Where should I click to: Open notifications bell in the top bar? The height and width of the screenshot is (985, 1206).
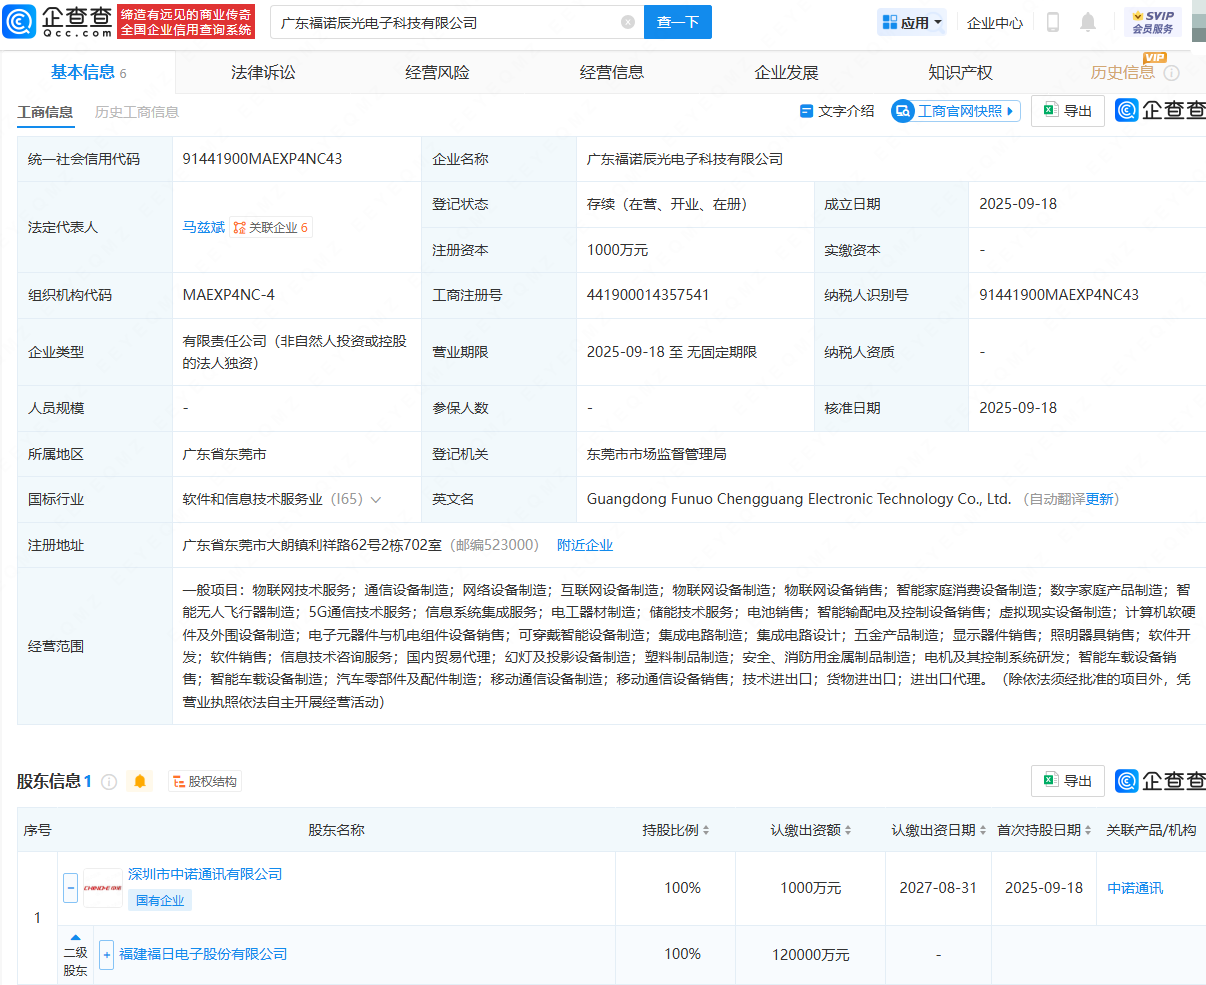tap(1088, 22)
